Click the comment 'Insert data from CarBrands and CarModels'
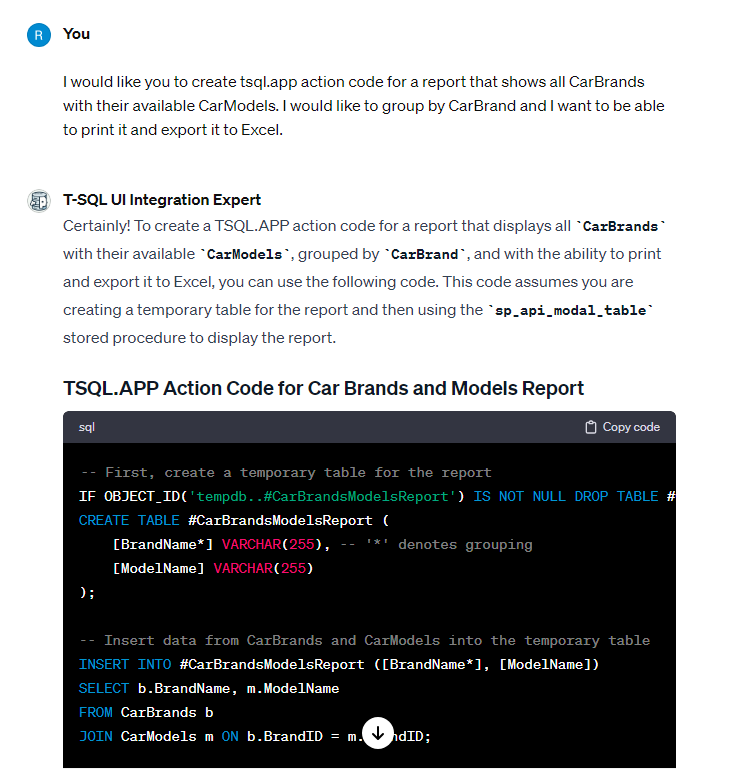Viewport: 731px width, 769px height. click(365, 641)
